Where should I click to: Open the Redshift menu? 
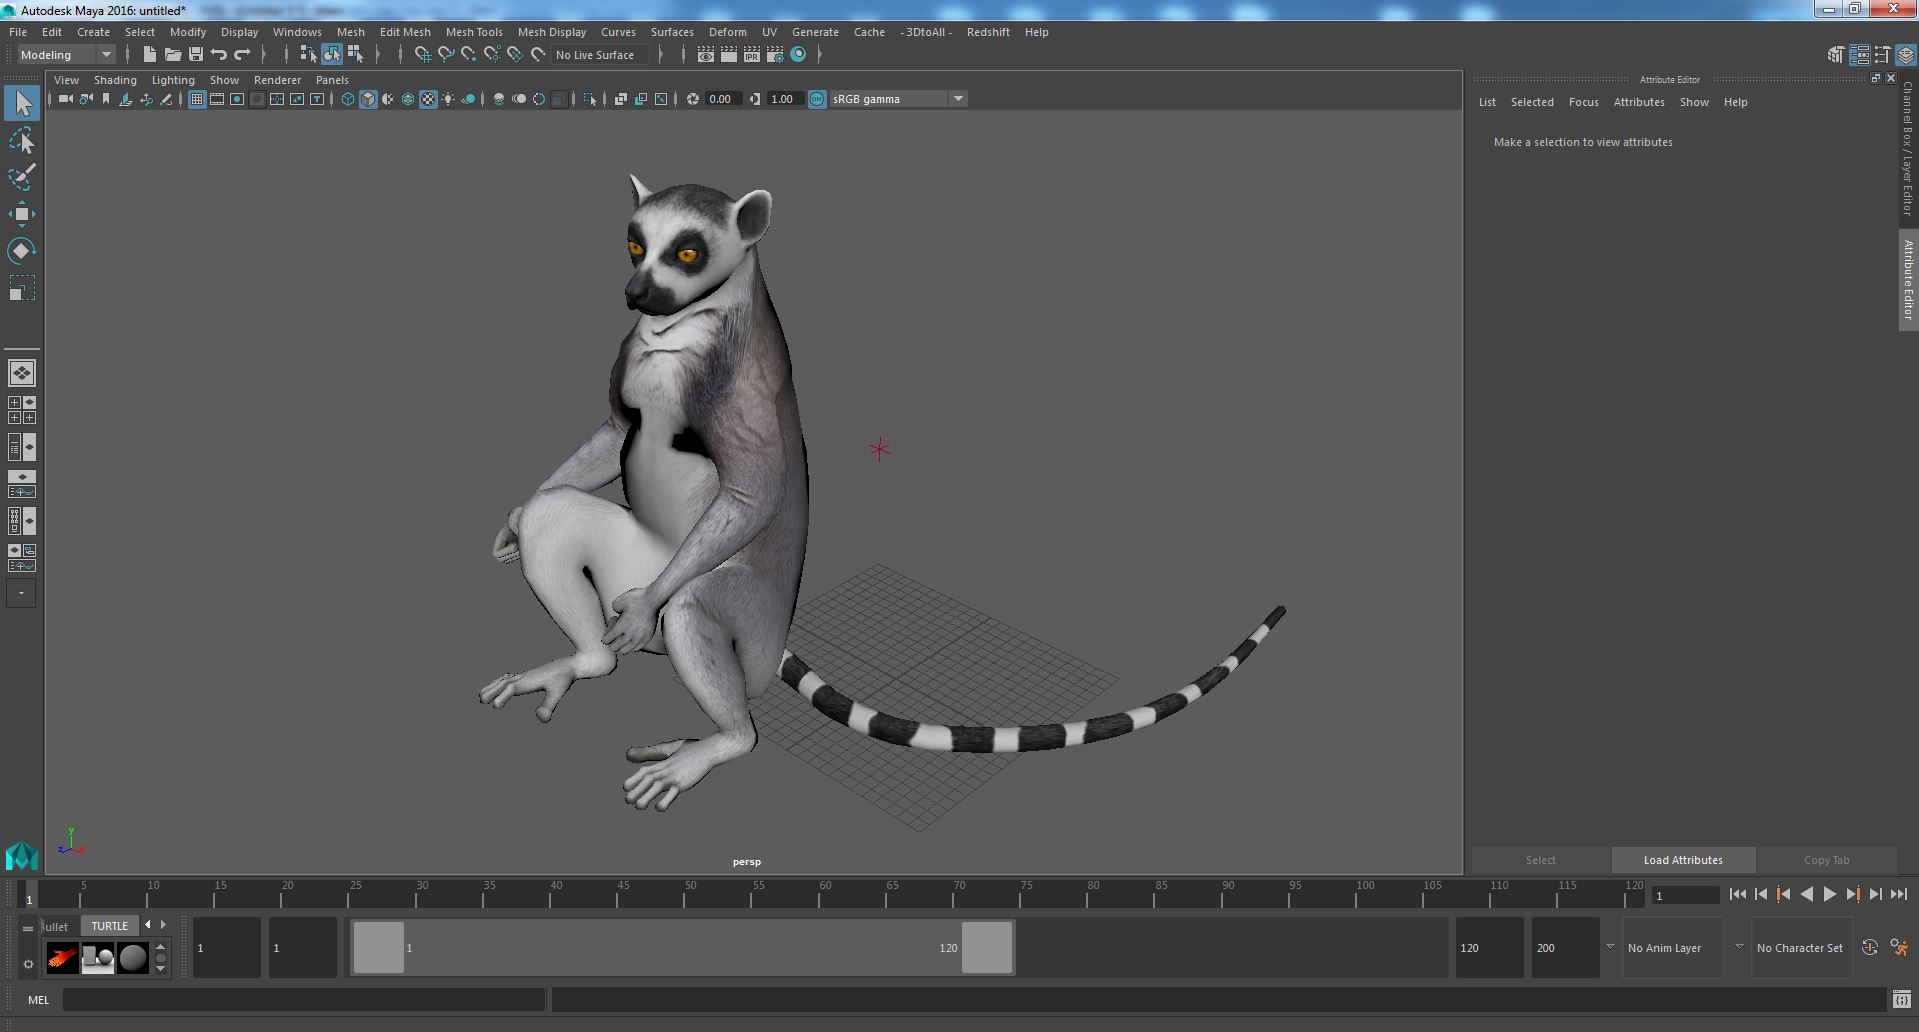(988, 32)
